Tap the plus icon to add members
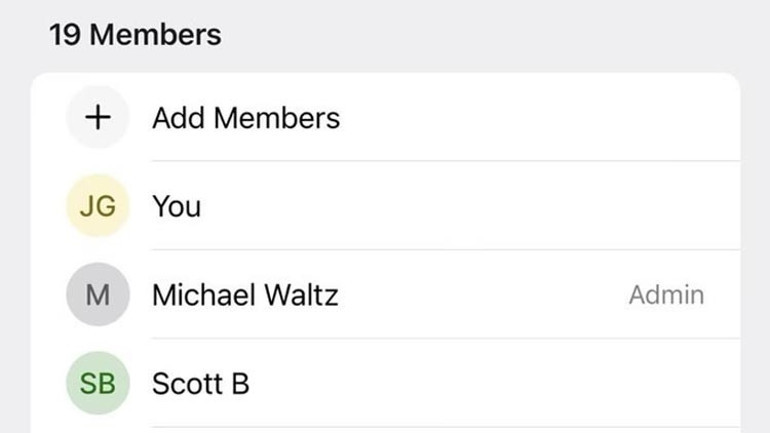770x433 pixels. tap(98, 117)
